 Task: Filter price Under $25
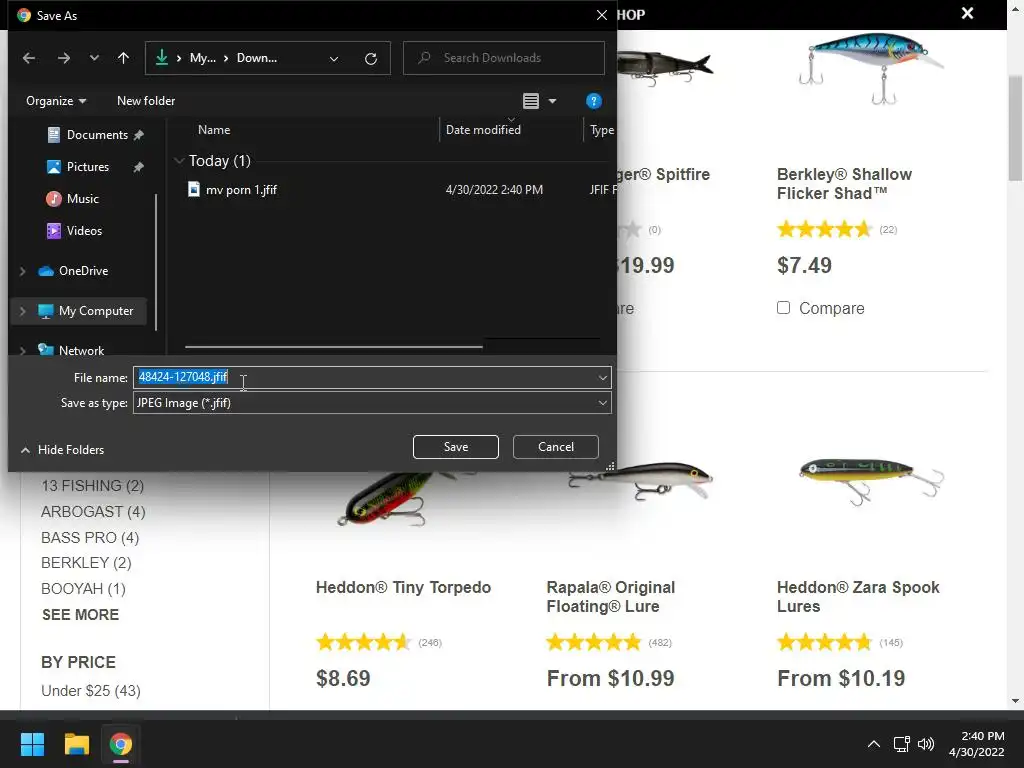point(91,690)
